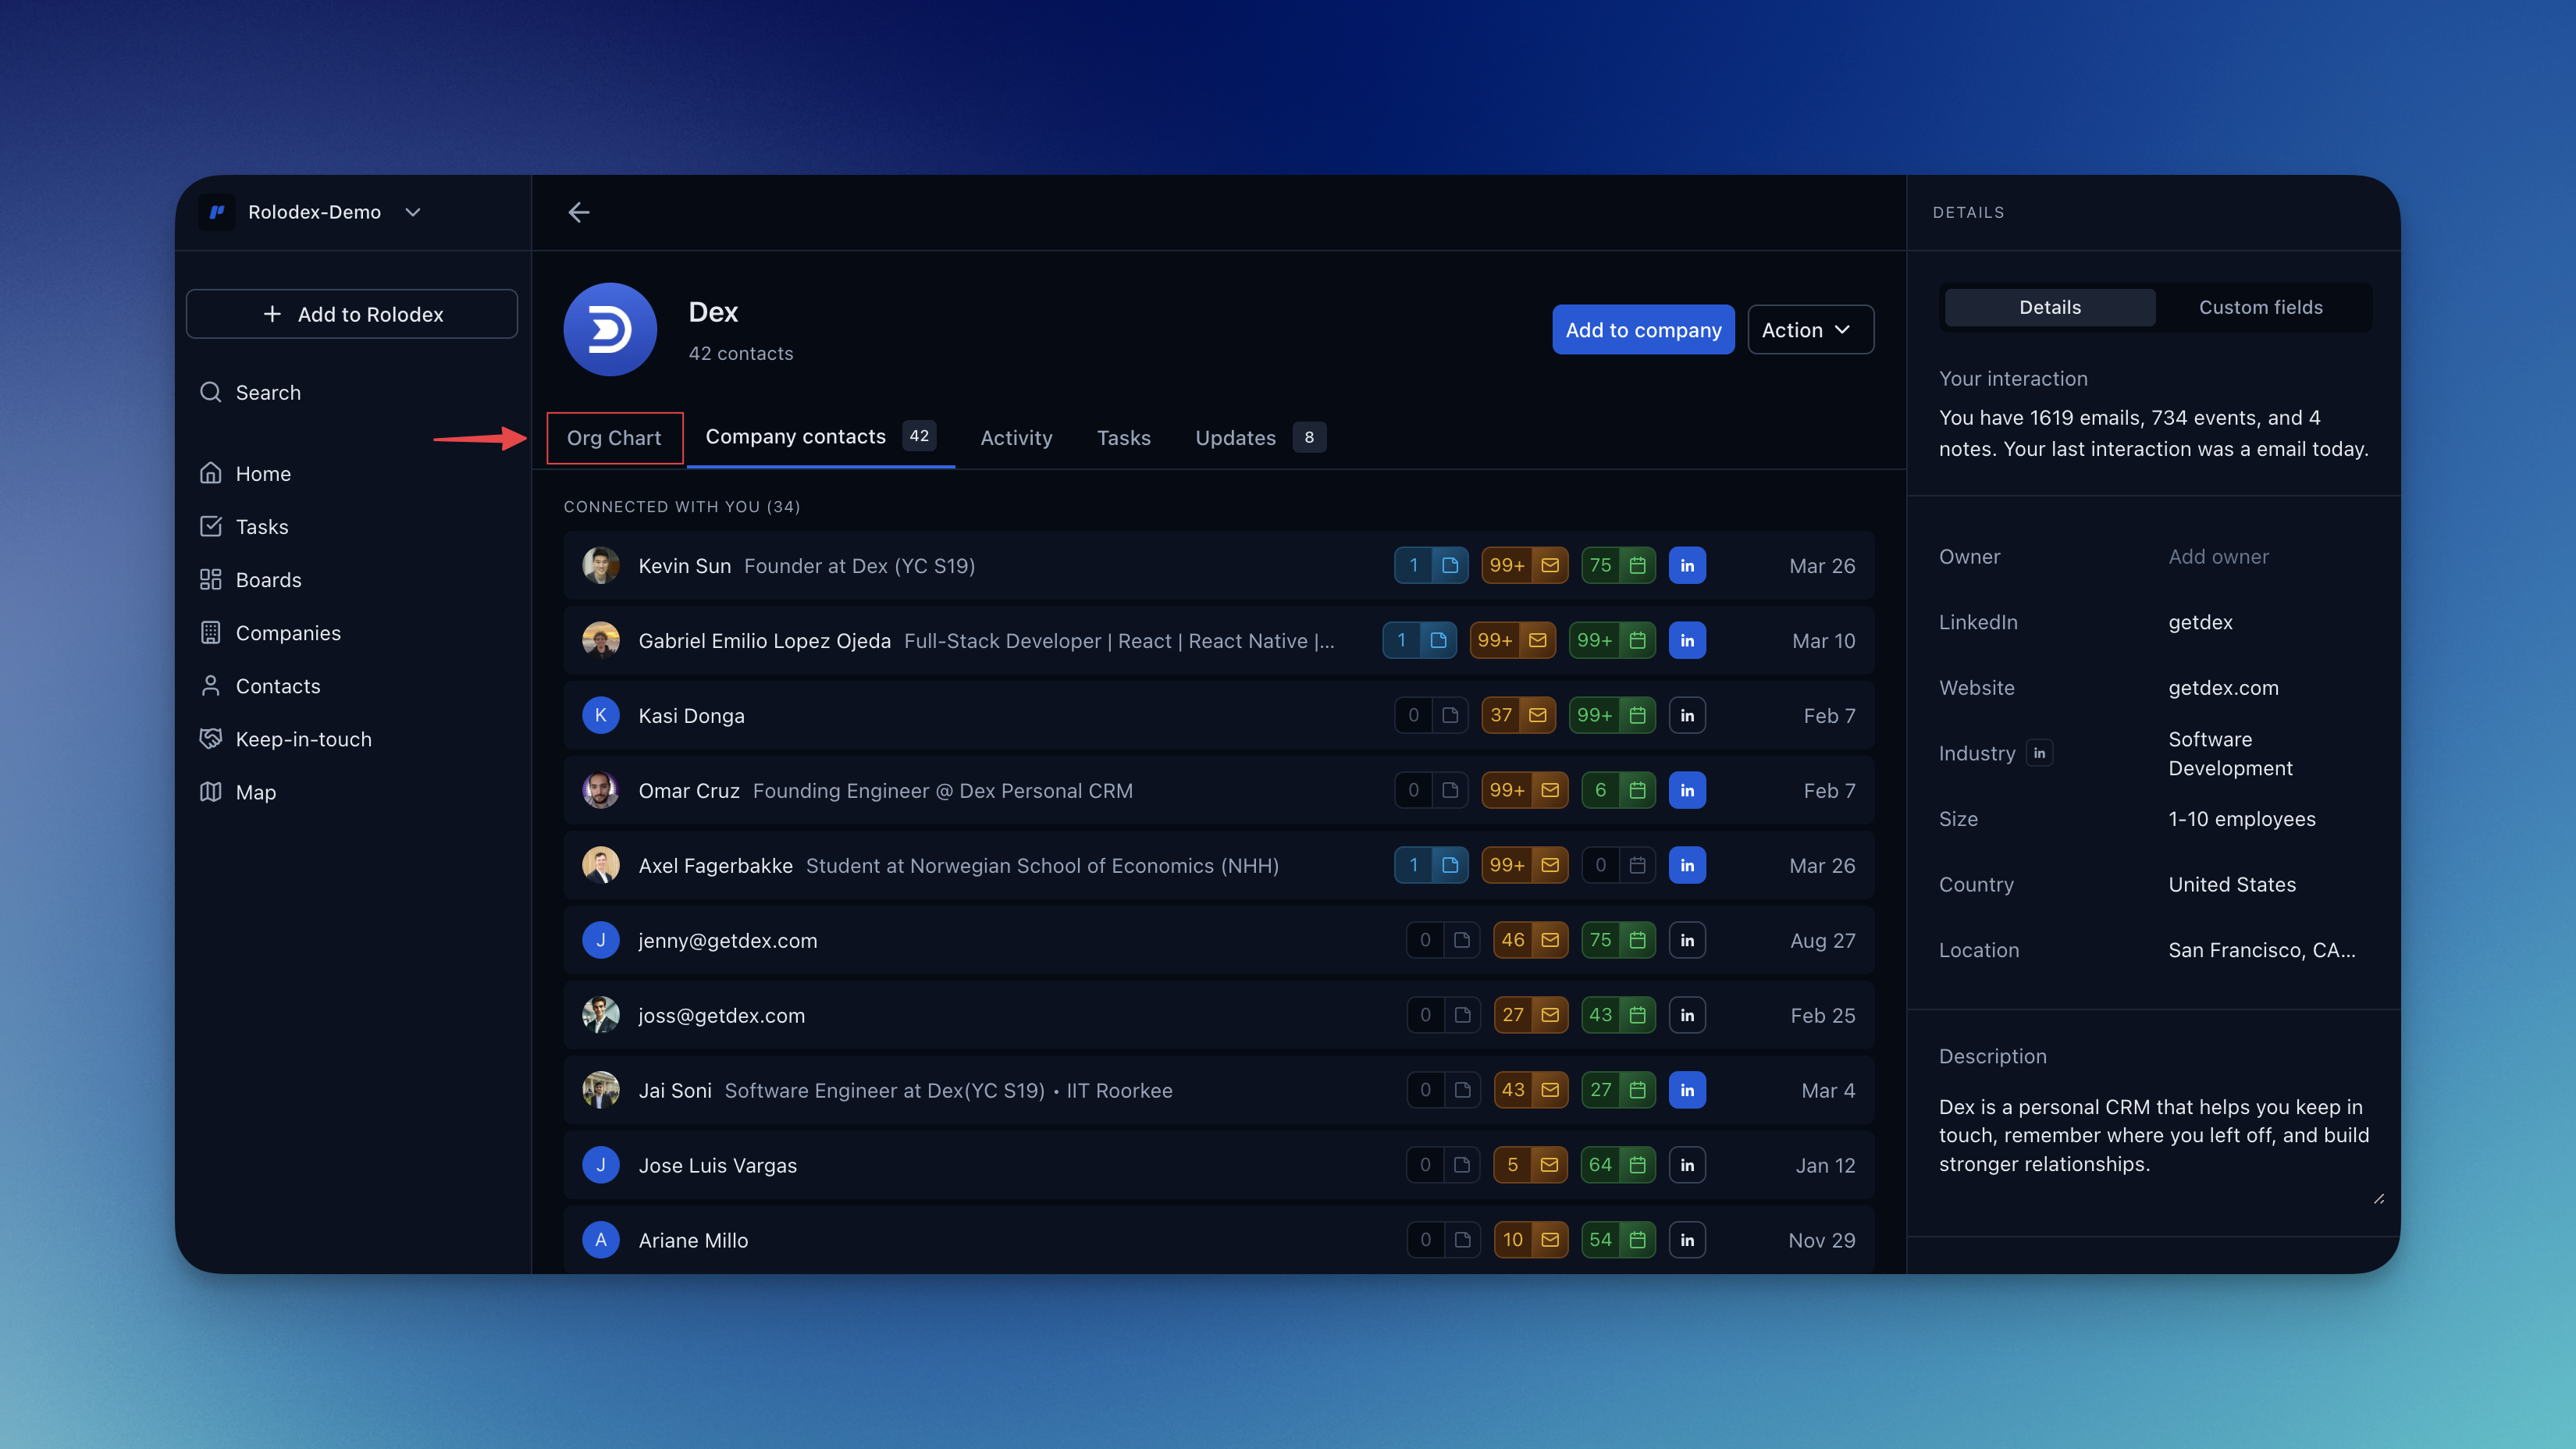The height and width of the screenshot is (1449, 2576).
Task: Open Jose Luis Vargas's contact row
Action: [x=1219, y=1166]
